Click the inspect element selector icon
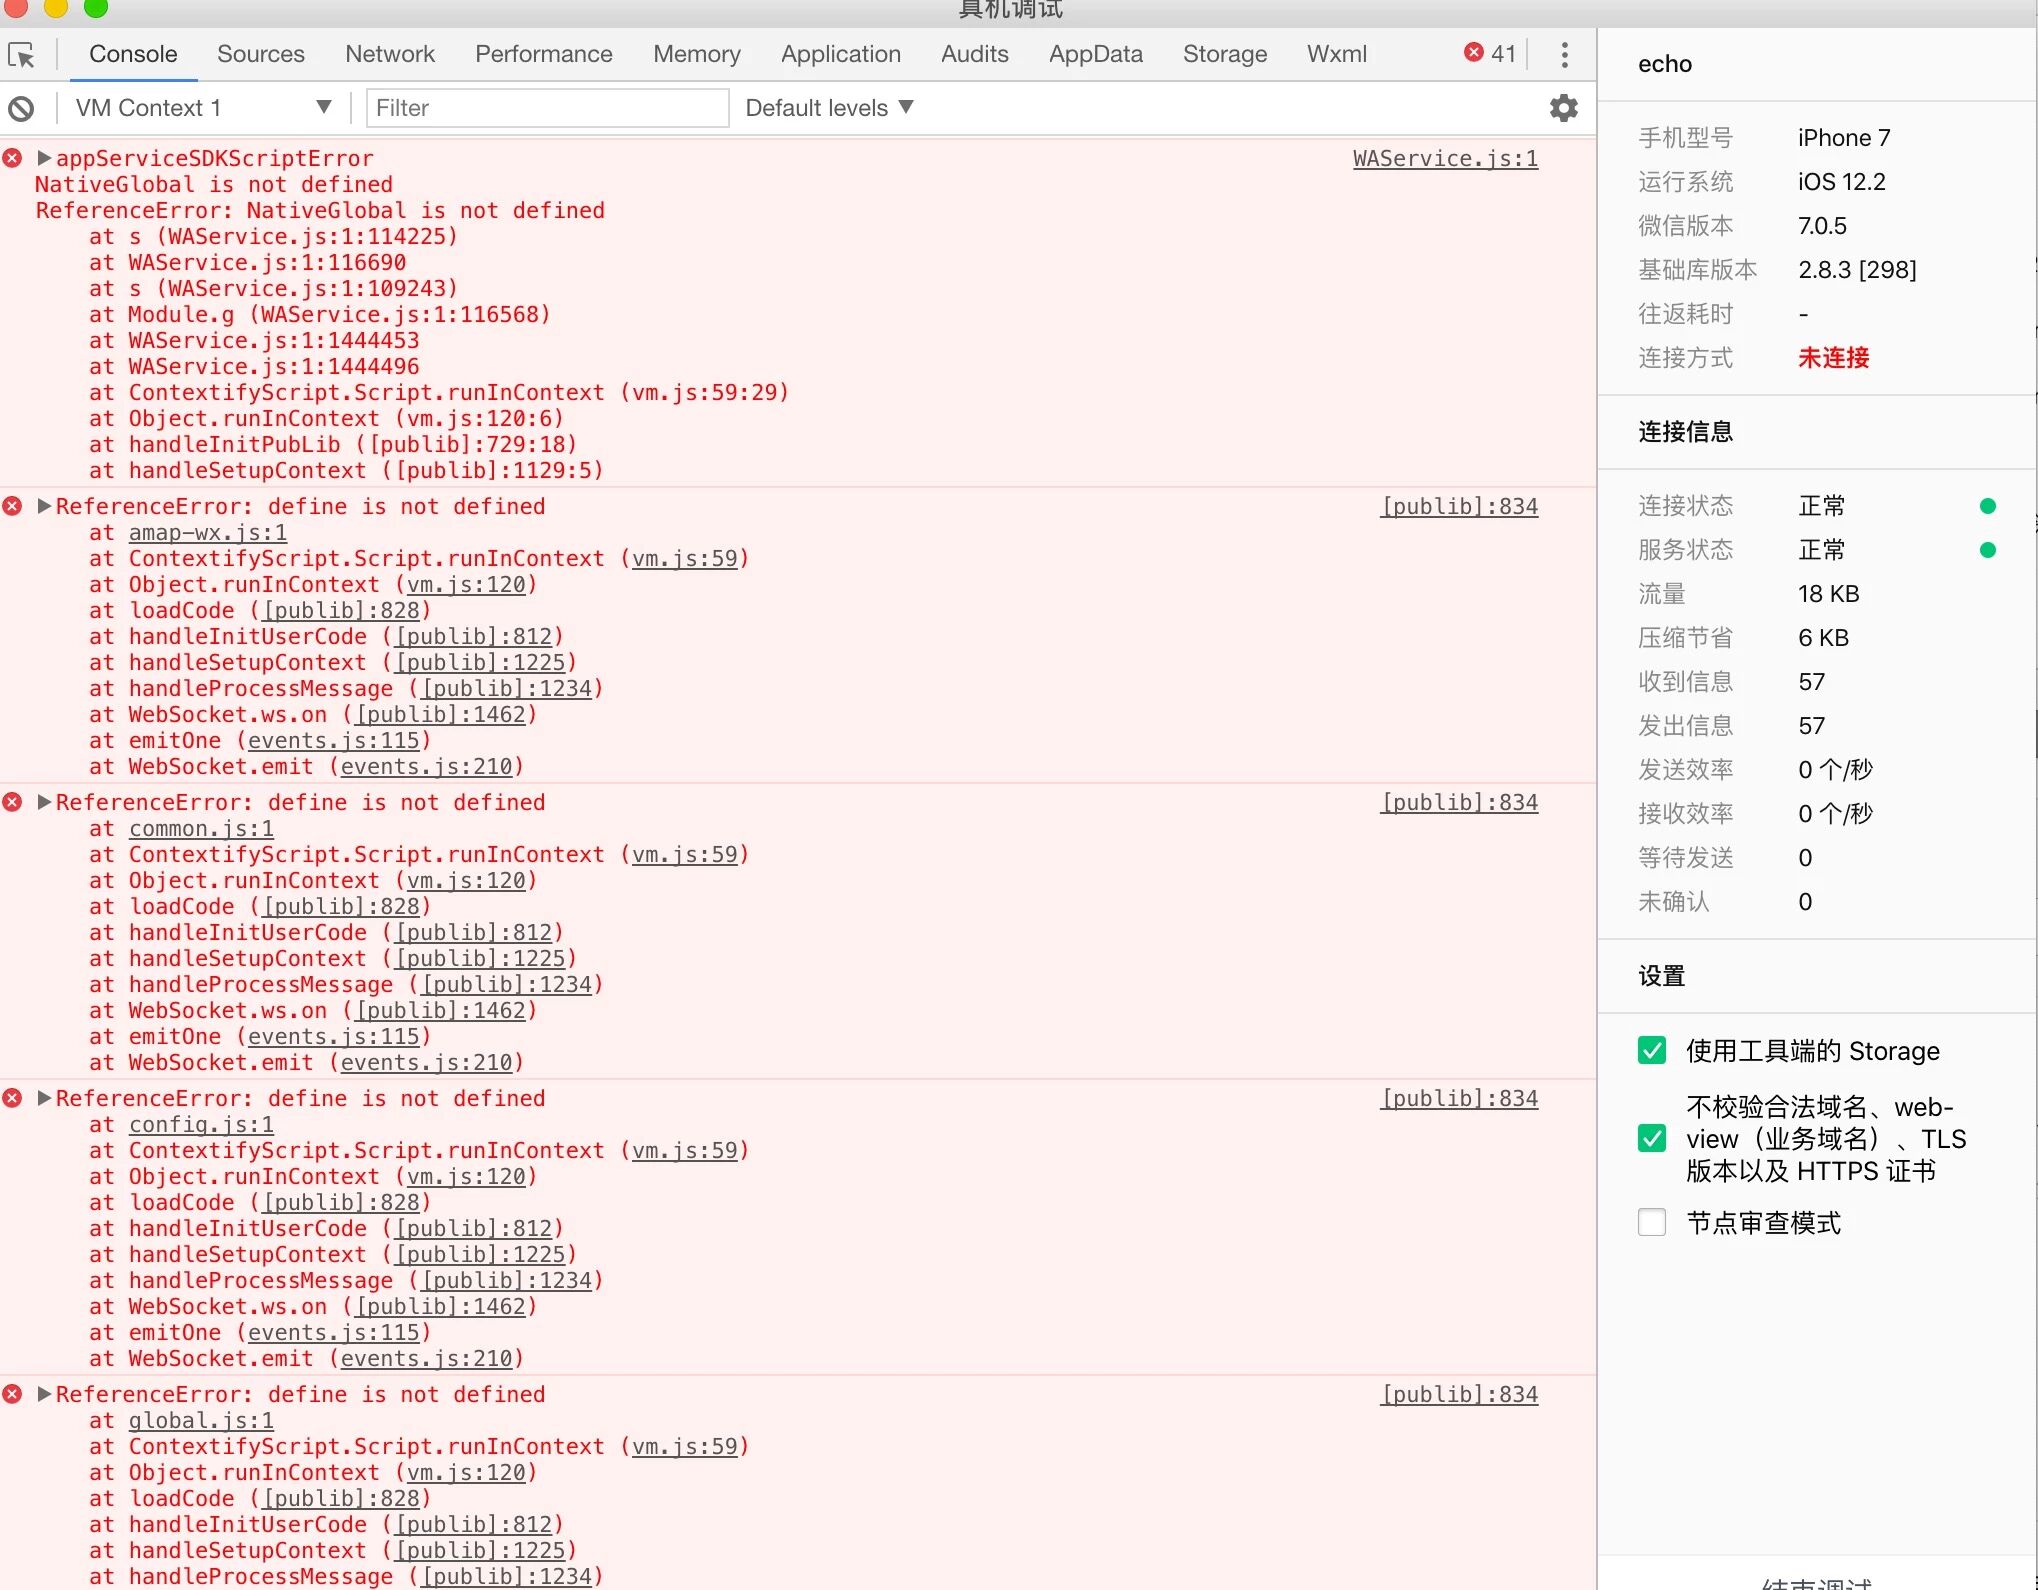The width and height of the screenshot is (2038, 1590). coord(21,55)
